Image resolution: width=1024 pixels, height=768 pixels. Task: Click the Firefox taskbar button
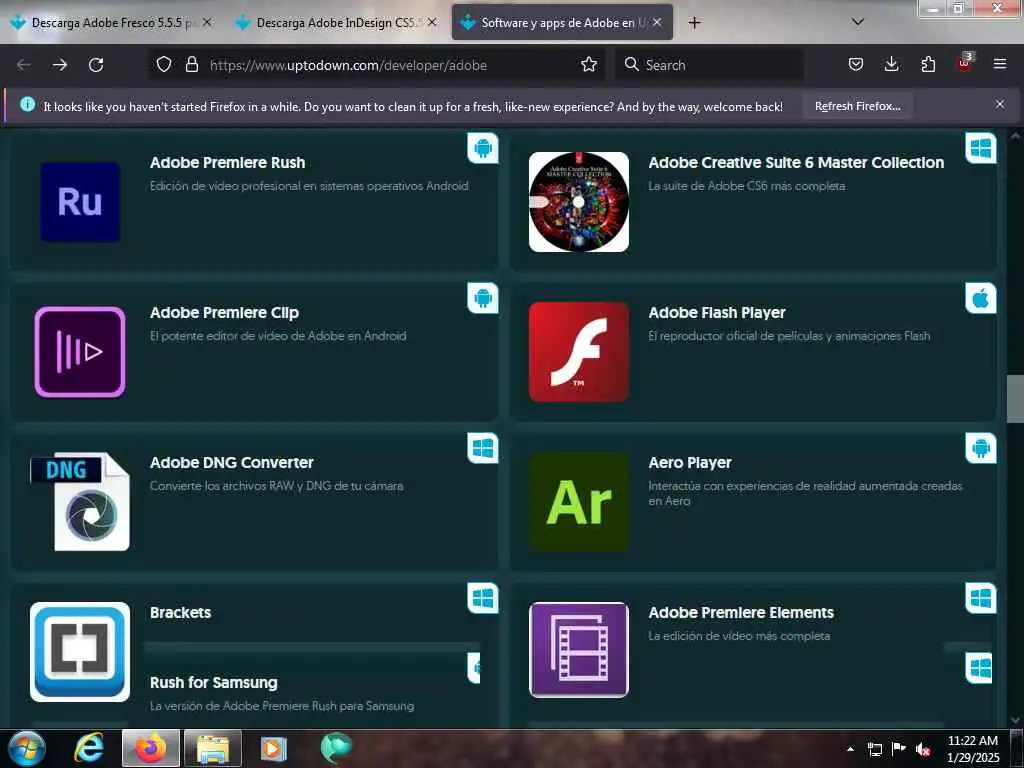point(151,748)
